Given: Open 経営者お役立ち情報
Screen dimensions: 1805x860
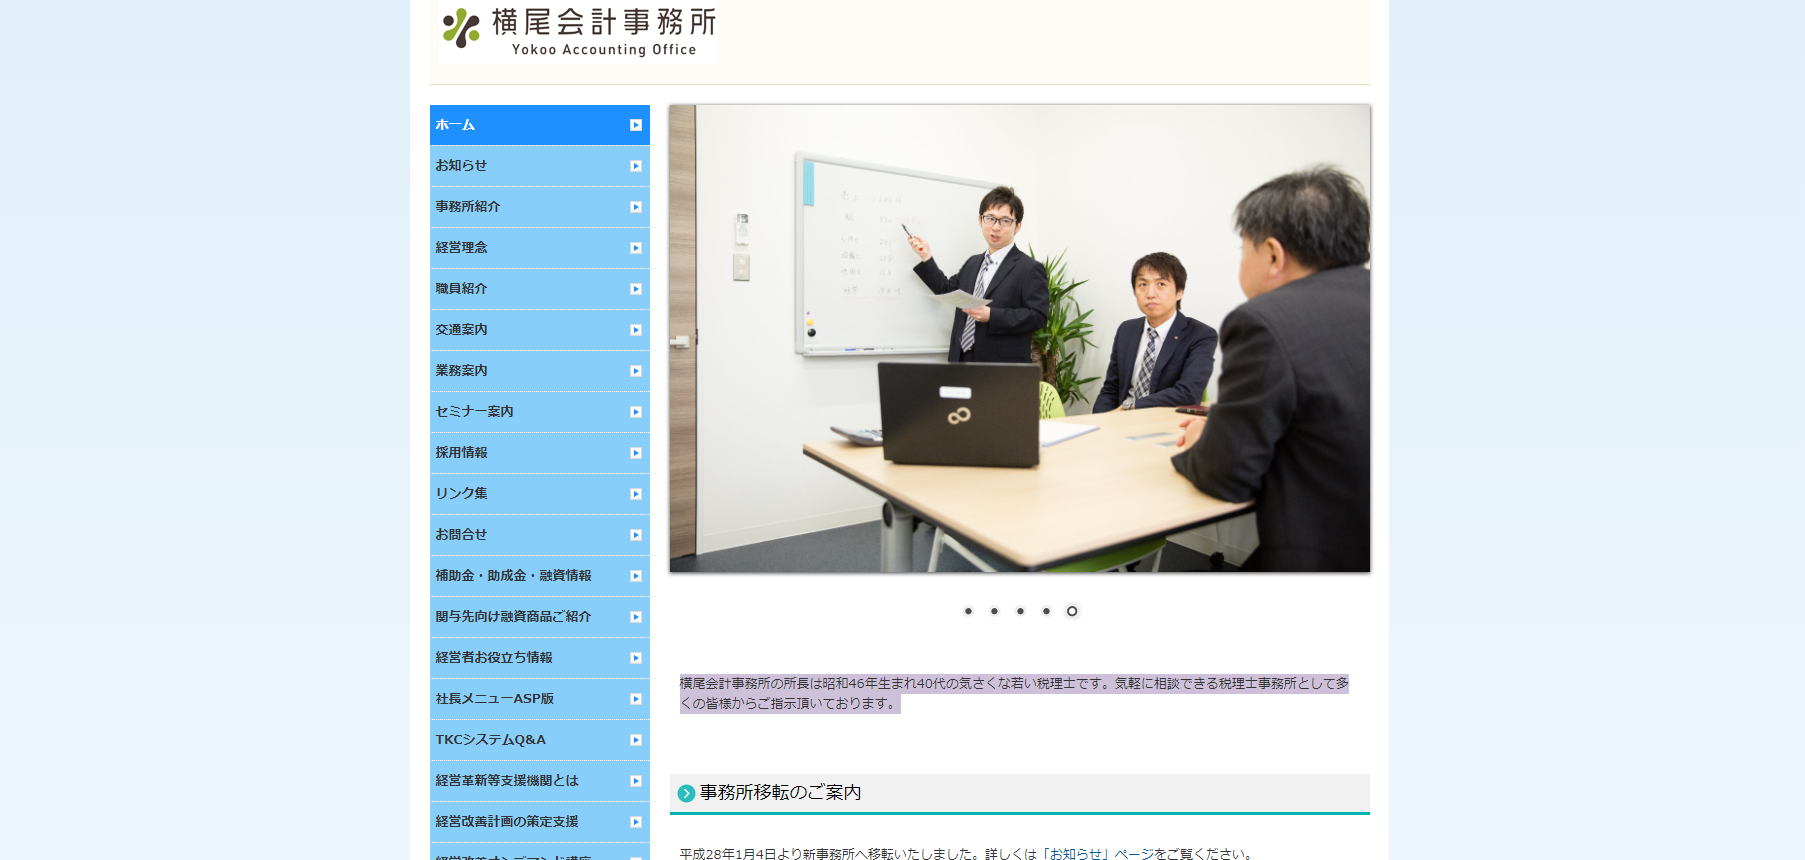Looking at the screenshot, I should pos(540,658).
